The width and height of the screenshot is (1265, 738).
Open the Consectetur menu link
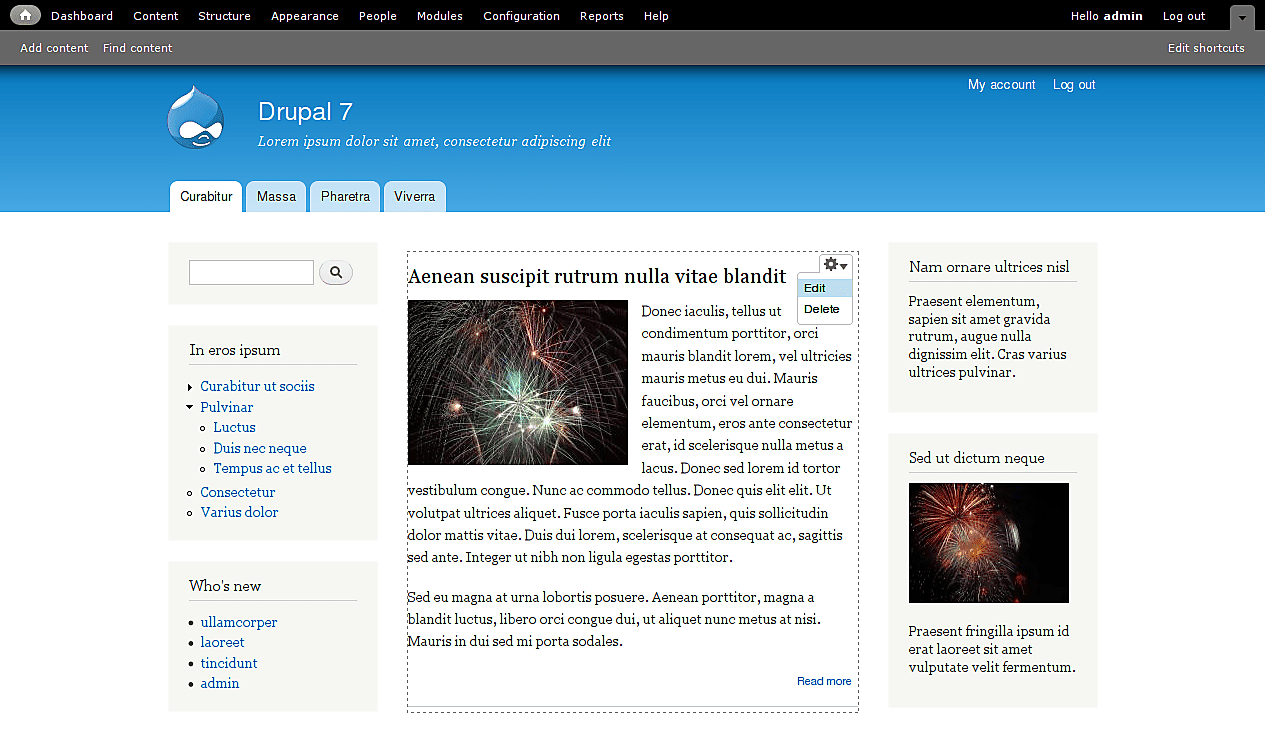(238, 492)
